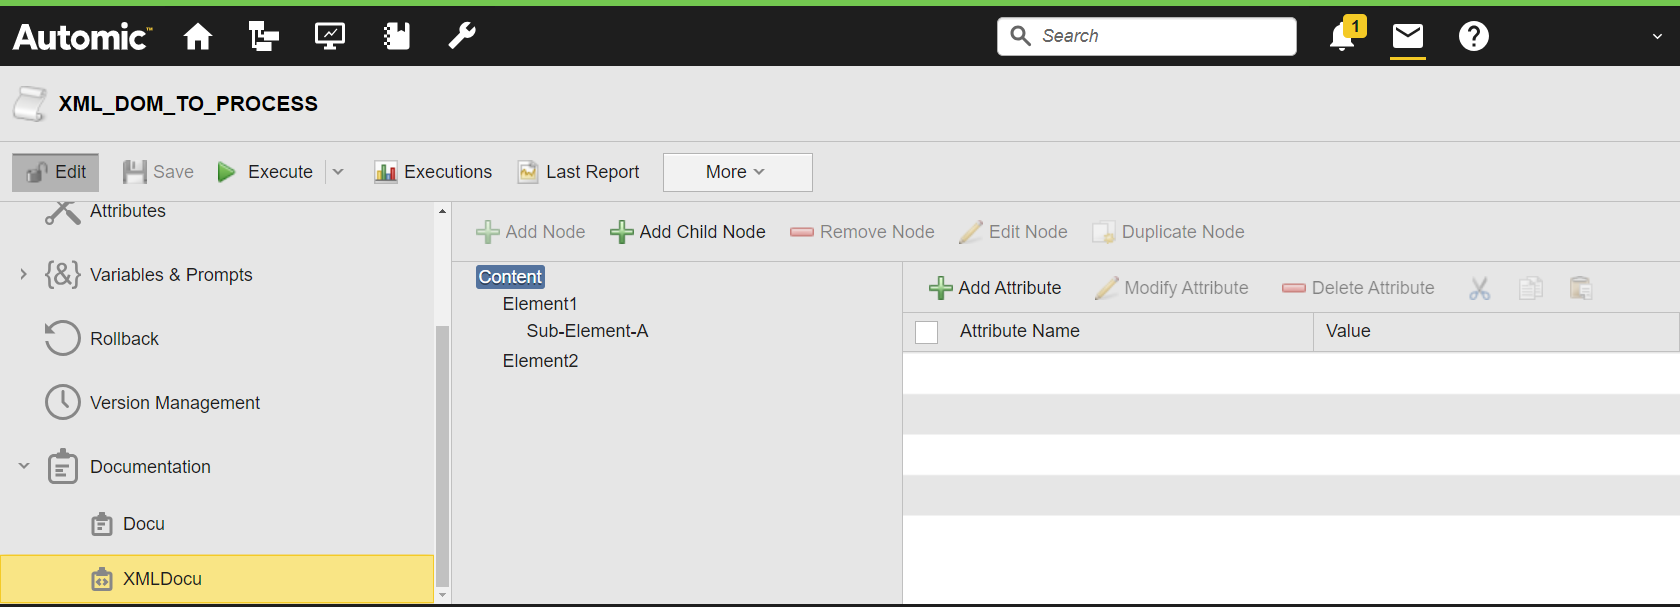Open the Administration wrench icon
The width and height of the screenshot is (1680, 607).
461,36
